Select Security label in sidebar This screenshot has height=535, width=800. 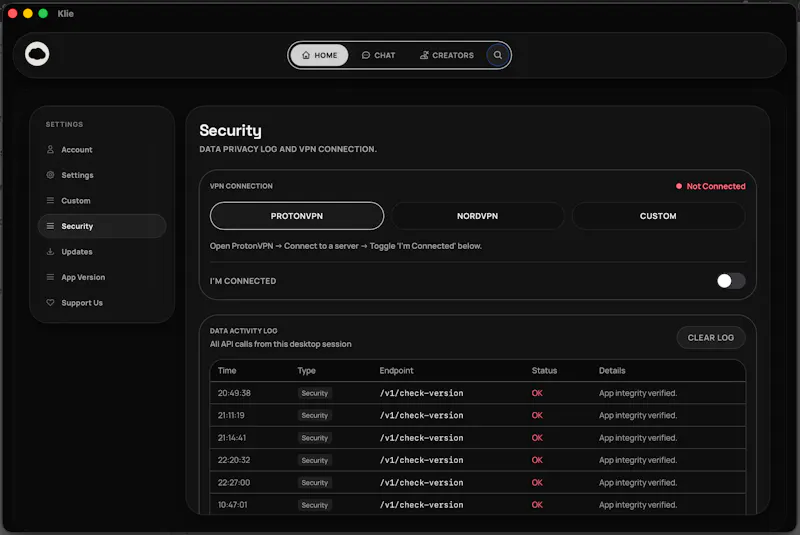[x=77, y=226]
